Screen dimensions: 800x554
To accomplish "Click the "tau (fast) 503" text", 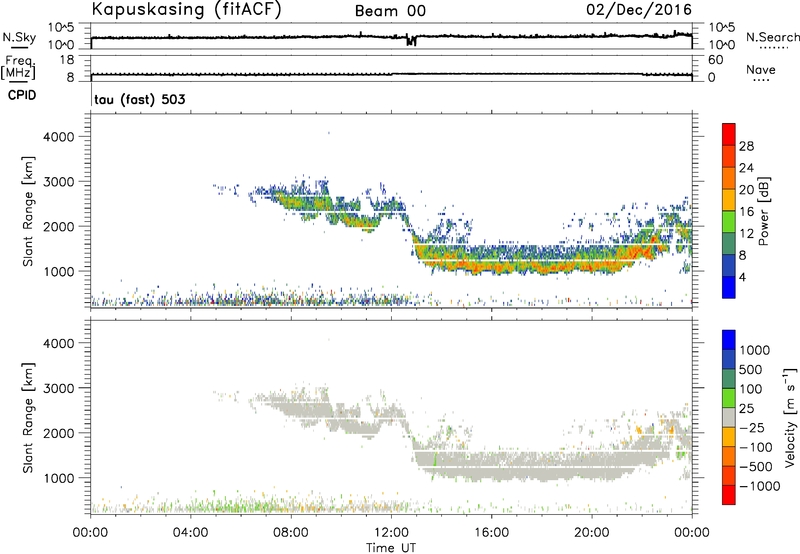I will 140,99.
